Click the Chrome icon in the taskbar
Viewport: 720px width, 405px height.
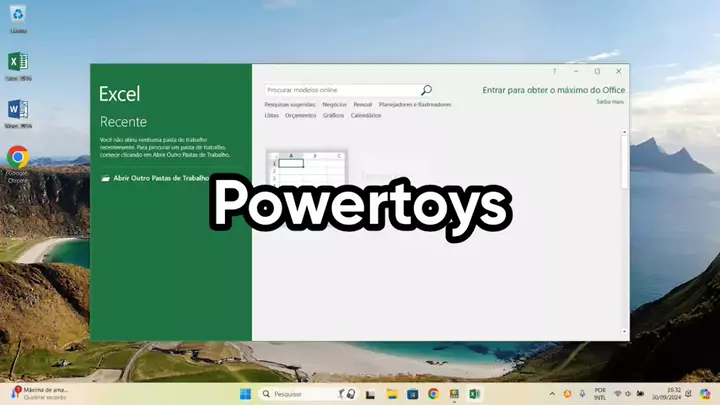[x=433, y=394]
